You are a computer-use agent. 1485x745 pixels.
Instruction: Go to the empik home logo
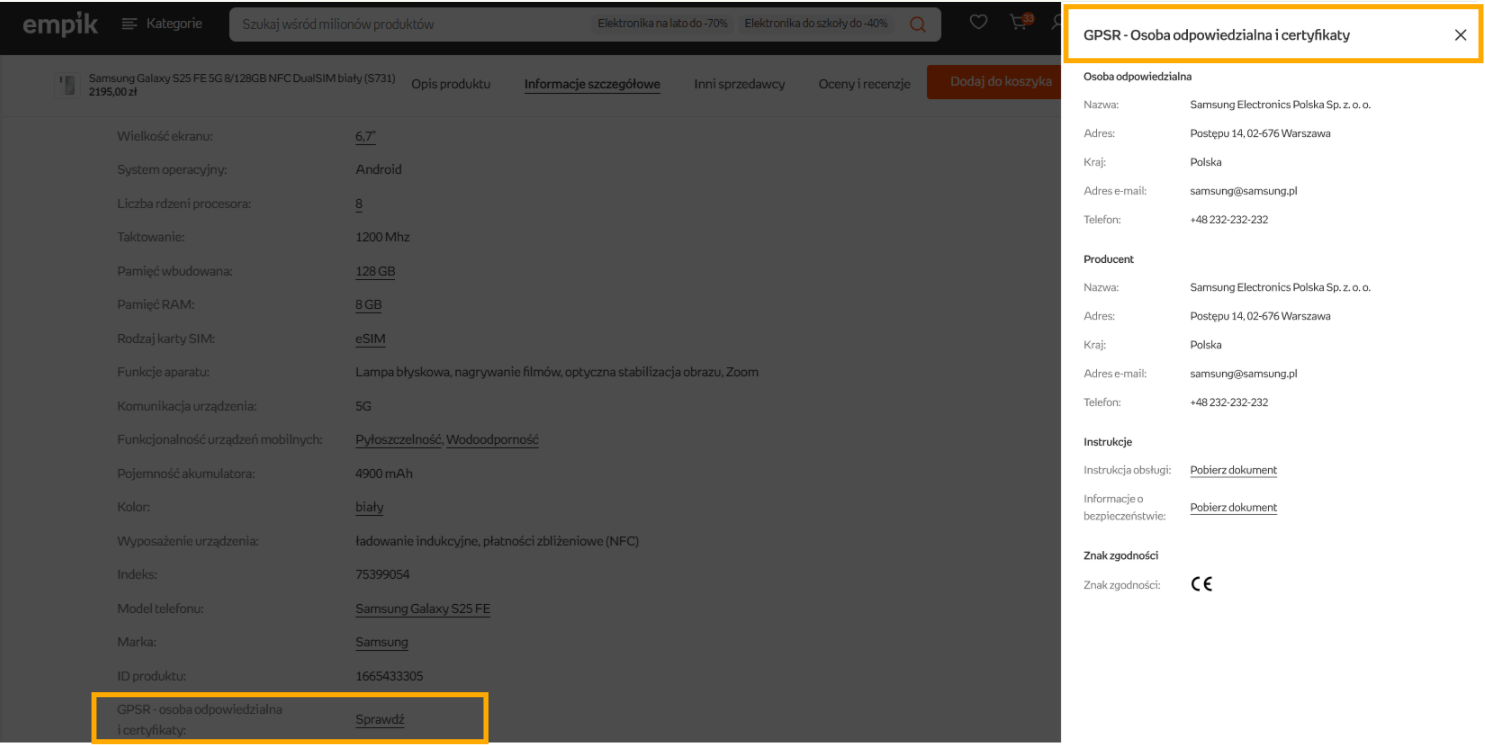click(60, 24)
